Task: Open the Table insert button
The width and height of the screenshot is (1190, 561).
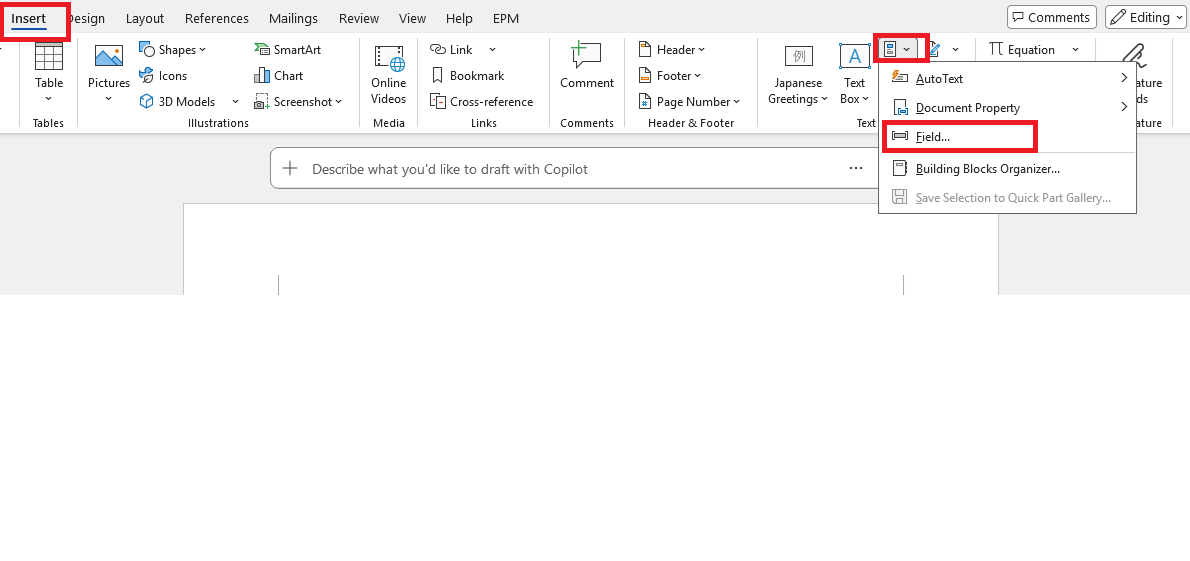Action: 49,74
